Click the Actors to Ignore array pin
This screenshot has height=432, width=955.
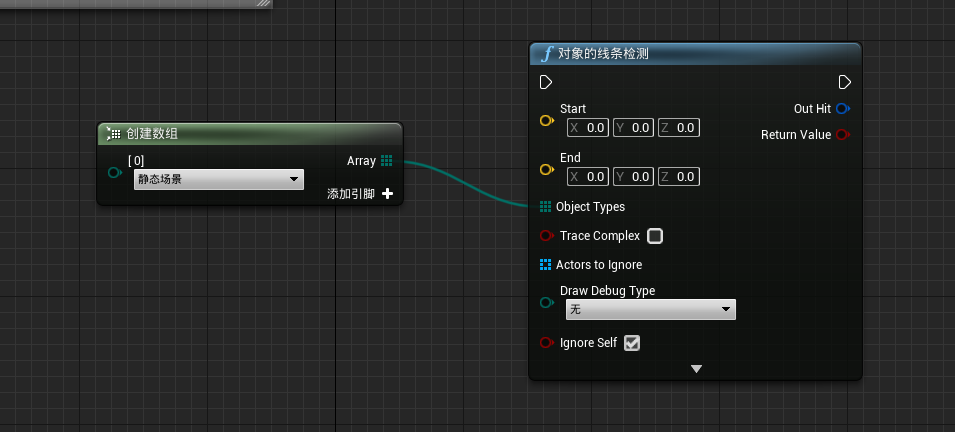pyautogui.click(x=545, y=265)
